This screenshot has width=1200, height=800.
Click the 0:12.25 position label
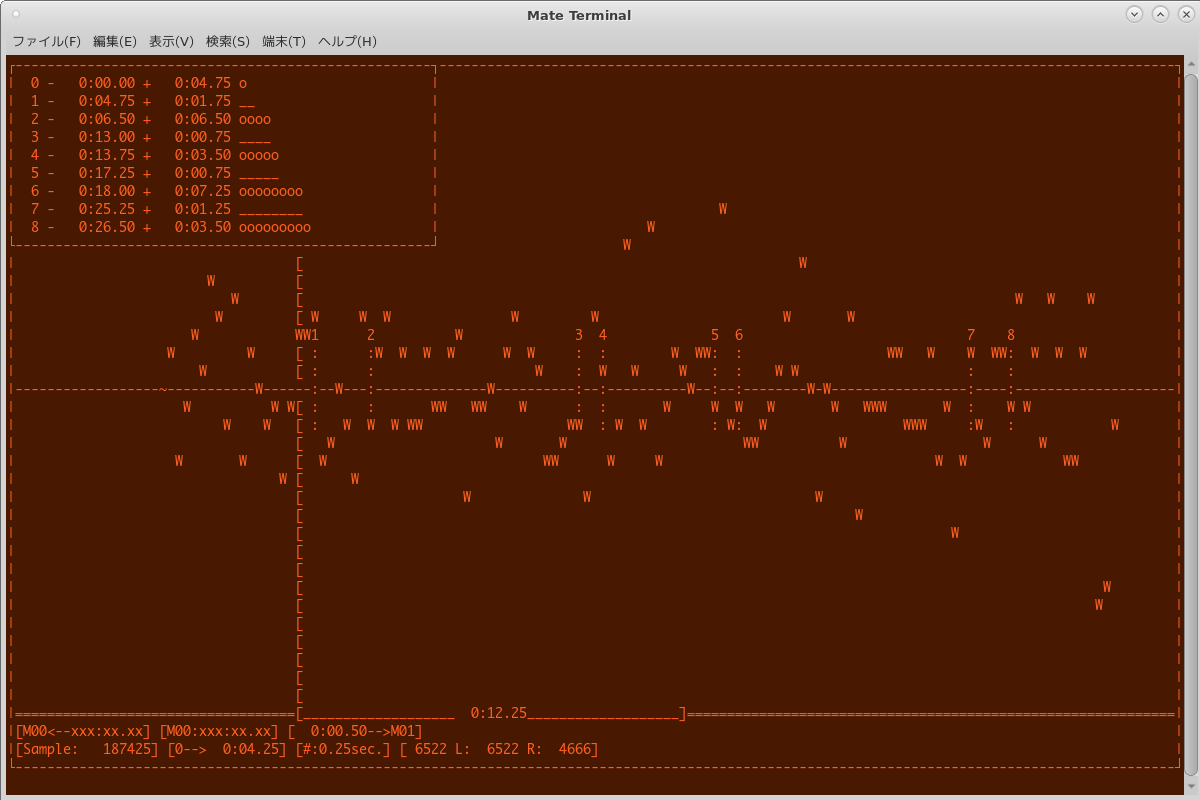[x=498, y=713]
